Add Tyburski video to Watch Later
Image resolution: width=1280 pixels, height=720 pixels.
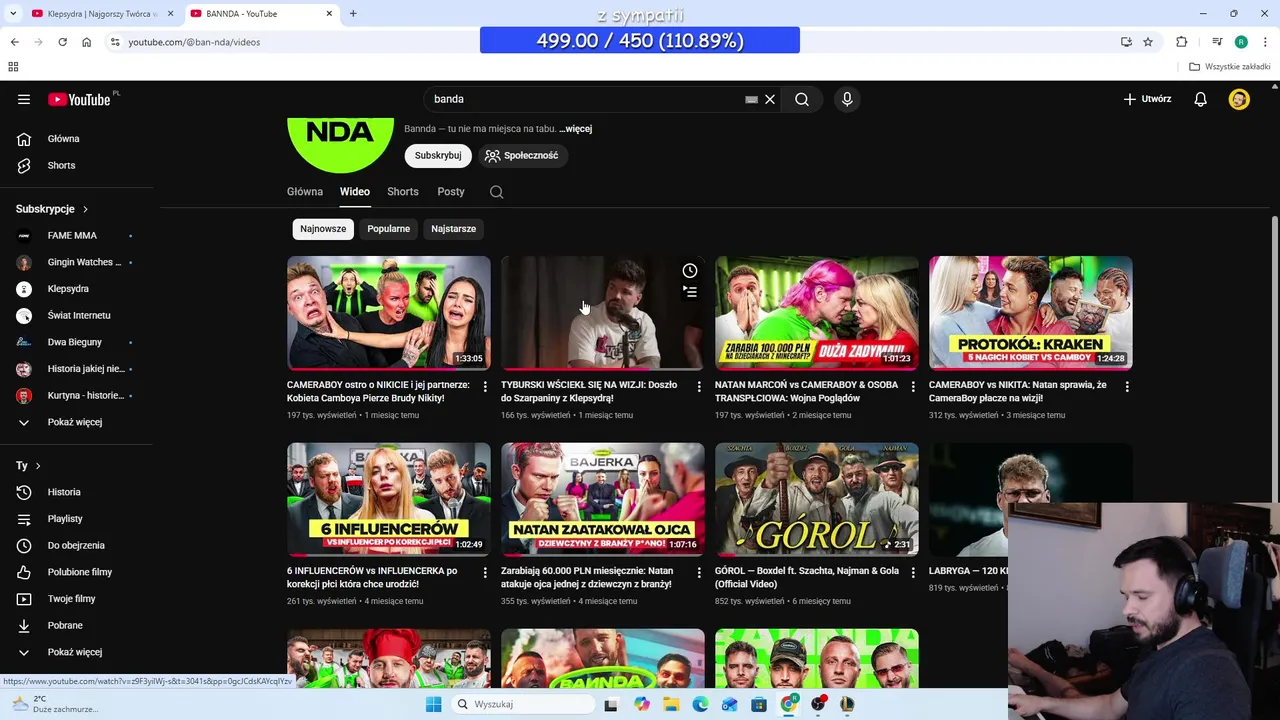pyautogui.click(x=690, y=271)
